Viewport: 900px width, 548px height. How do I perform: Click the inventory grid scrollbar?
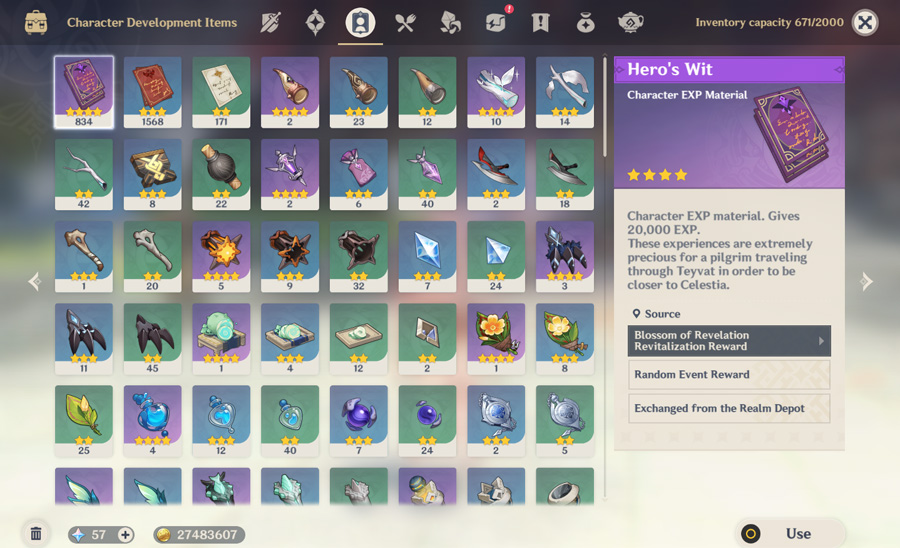coord(604,106)
